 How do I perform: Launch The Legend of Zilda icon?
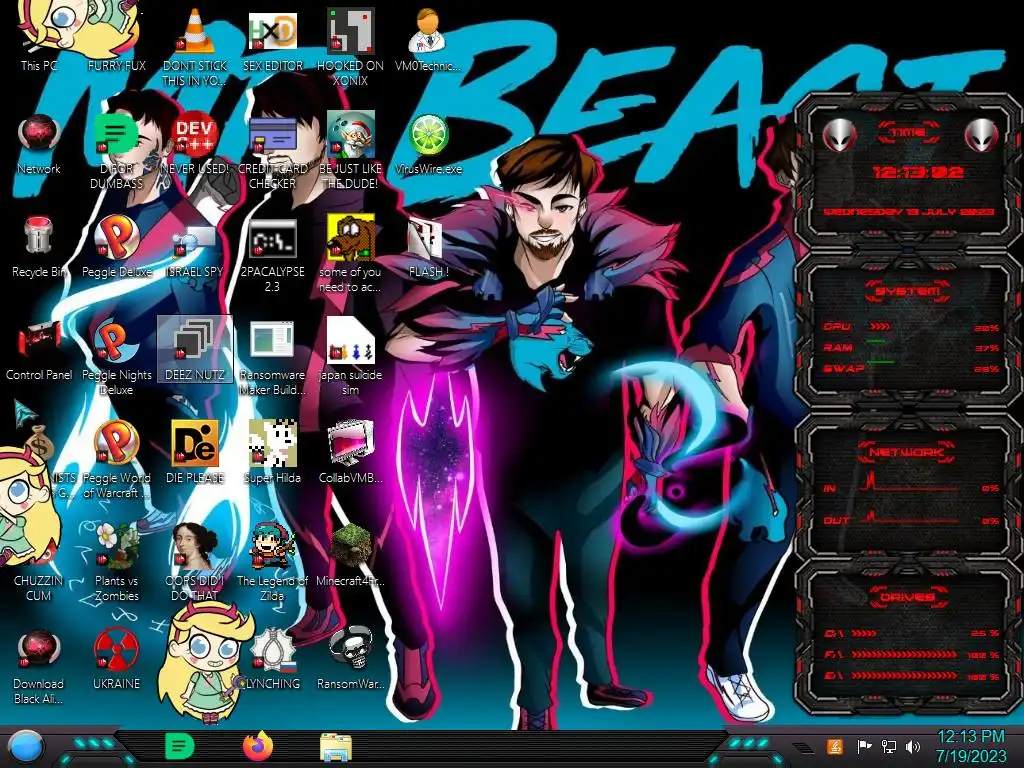tap(272, 564)
